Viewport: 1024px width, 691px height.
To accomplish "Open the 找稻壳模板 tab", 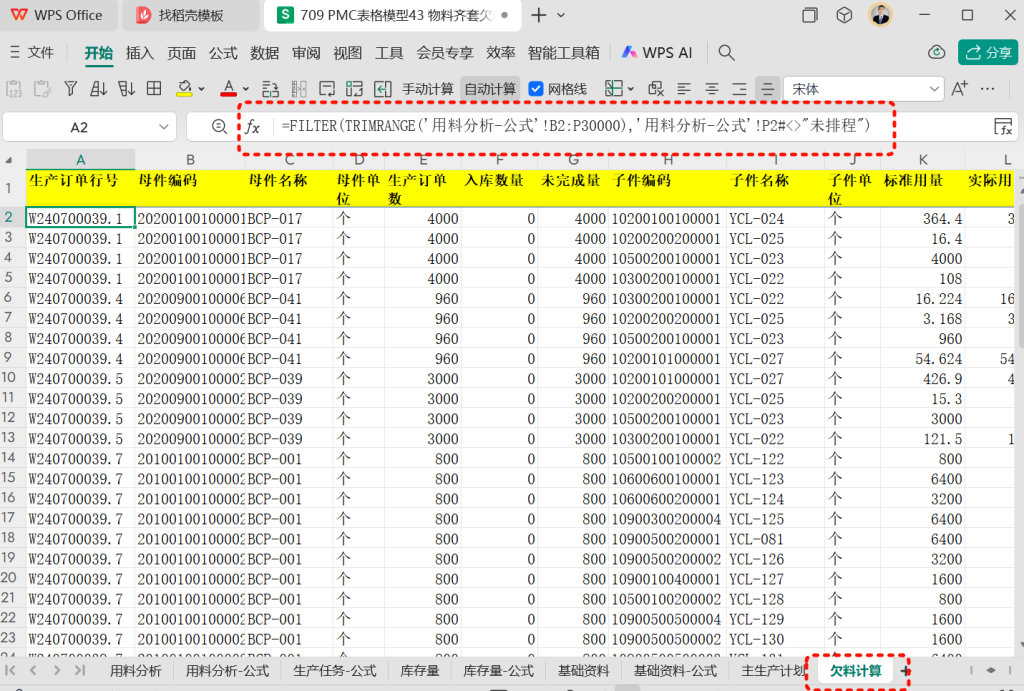I will tap(189, 15).
